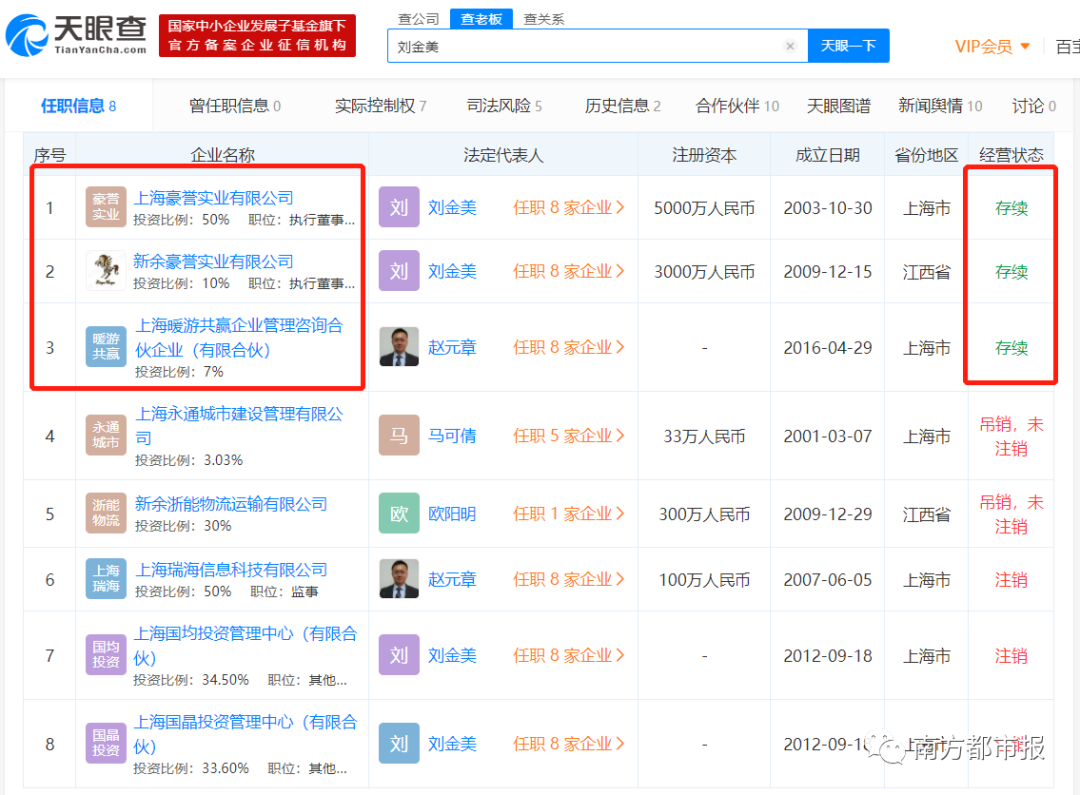Open the 上海瑞海信息科技有限公司 link

(231, 570)
